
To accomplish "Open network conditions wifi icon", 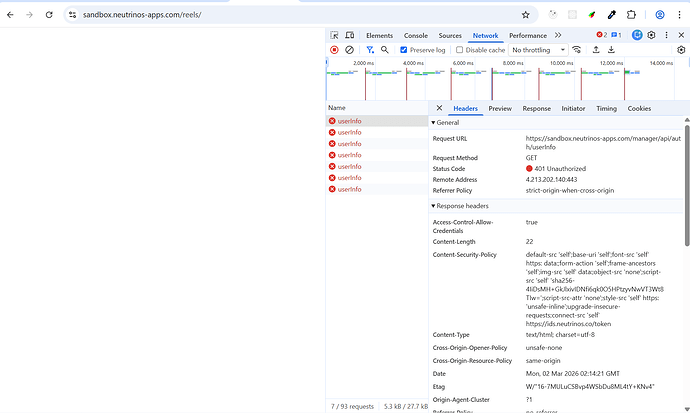I will [576, 50].
